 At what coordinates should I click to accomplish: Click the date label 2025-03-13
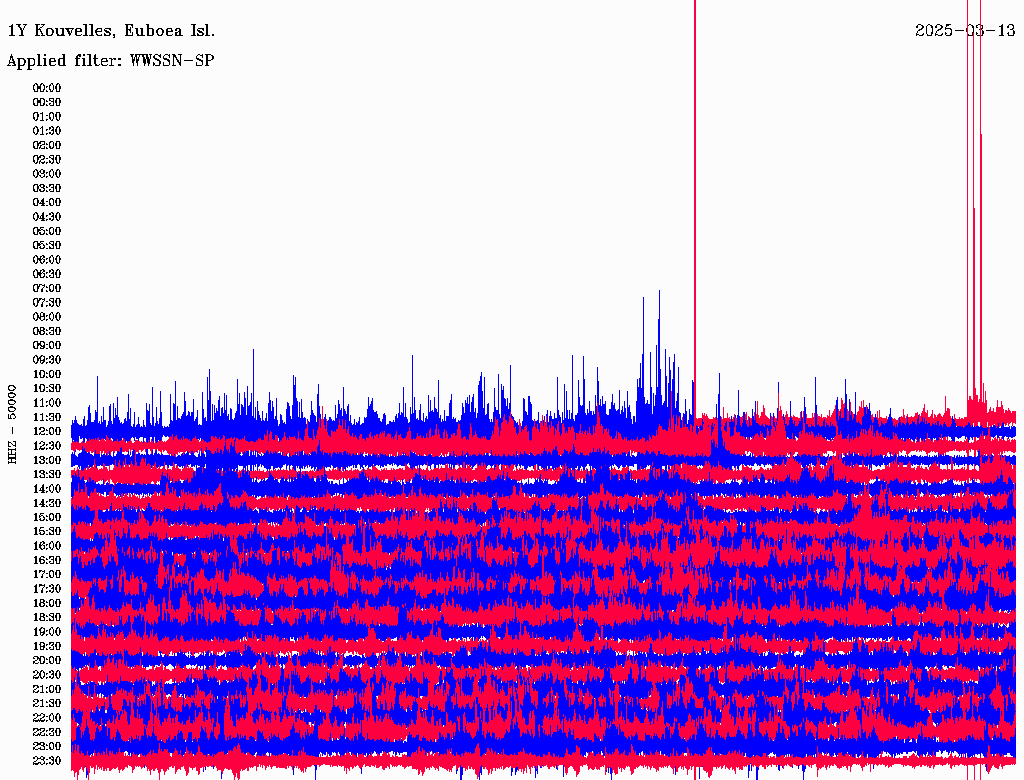click(x=964, y=31)
